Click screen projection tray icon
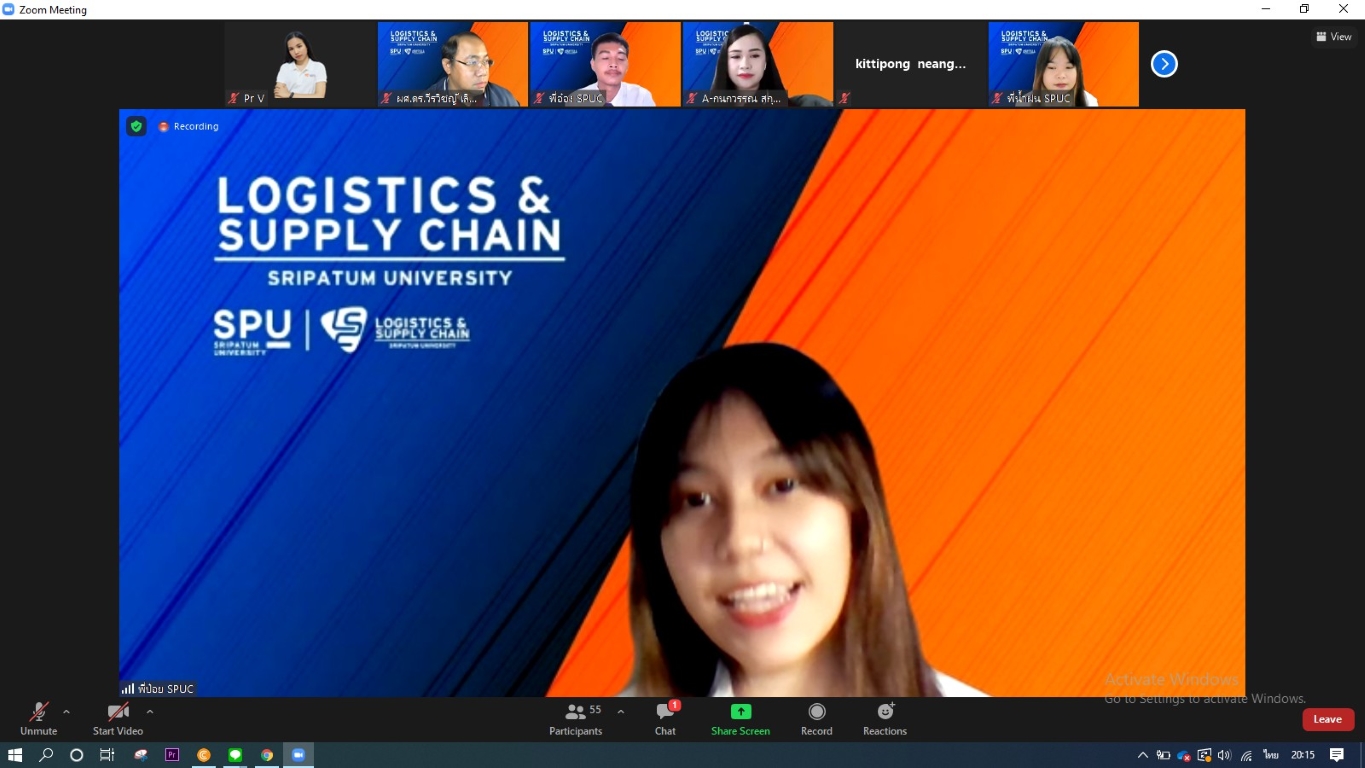This screenshot has width=1365, height=768. tap(1205, 755)
